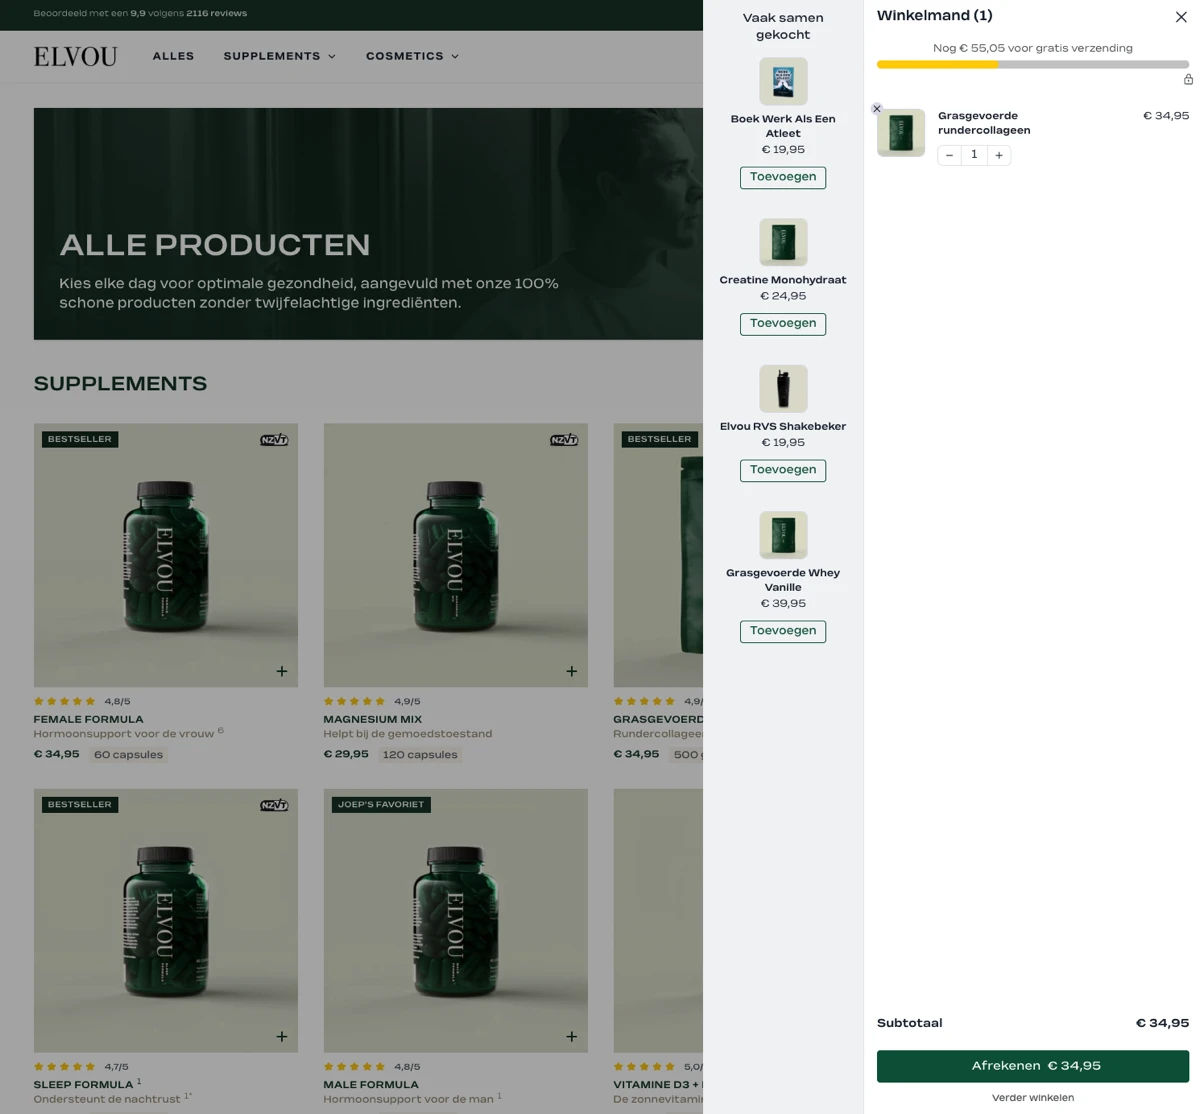
Task: Decrease collagen quantity with minus button
Action: coord(949,155)
